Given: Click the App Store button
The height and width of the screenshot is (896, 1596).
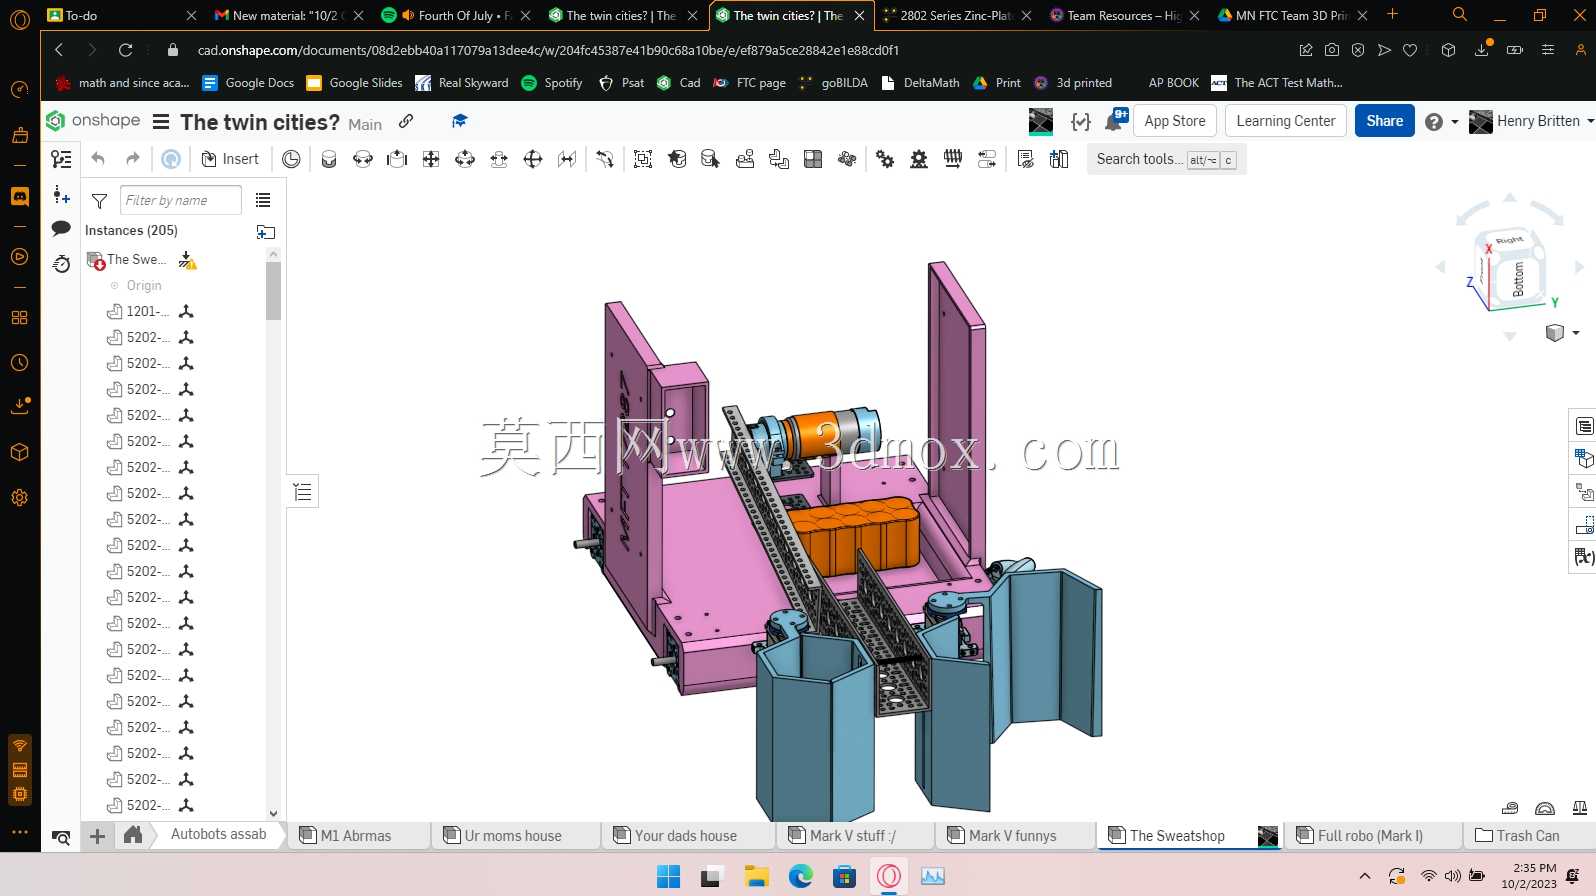Looking at the screenshot, I should [x=1175, y=121].
